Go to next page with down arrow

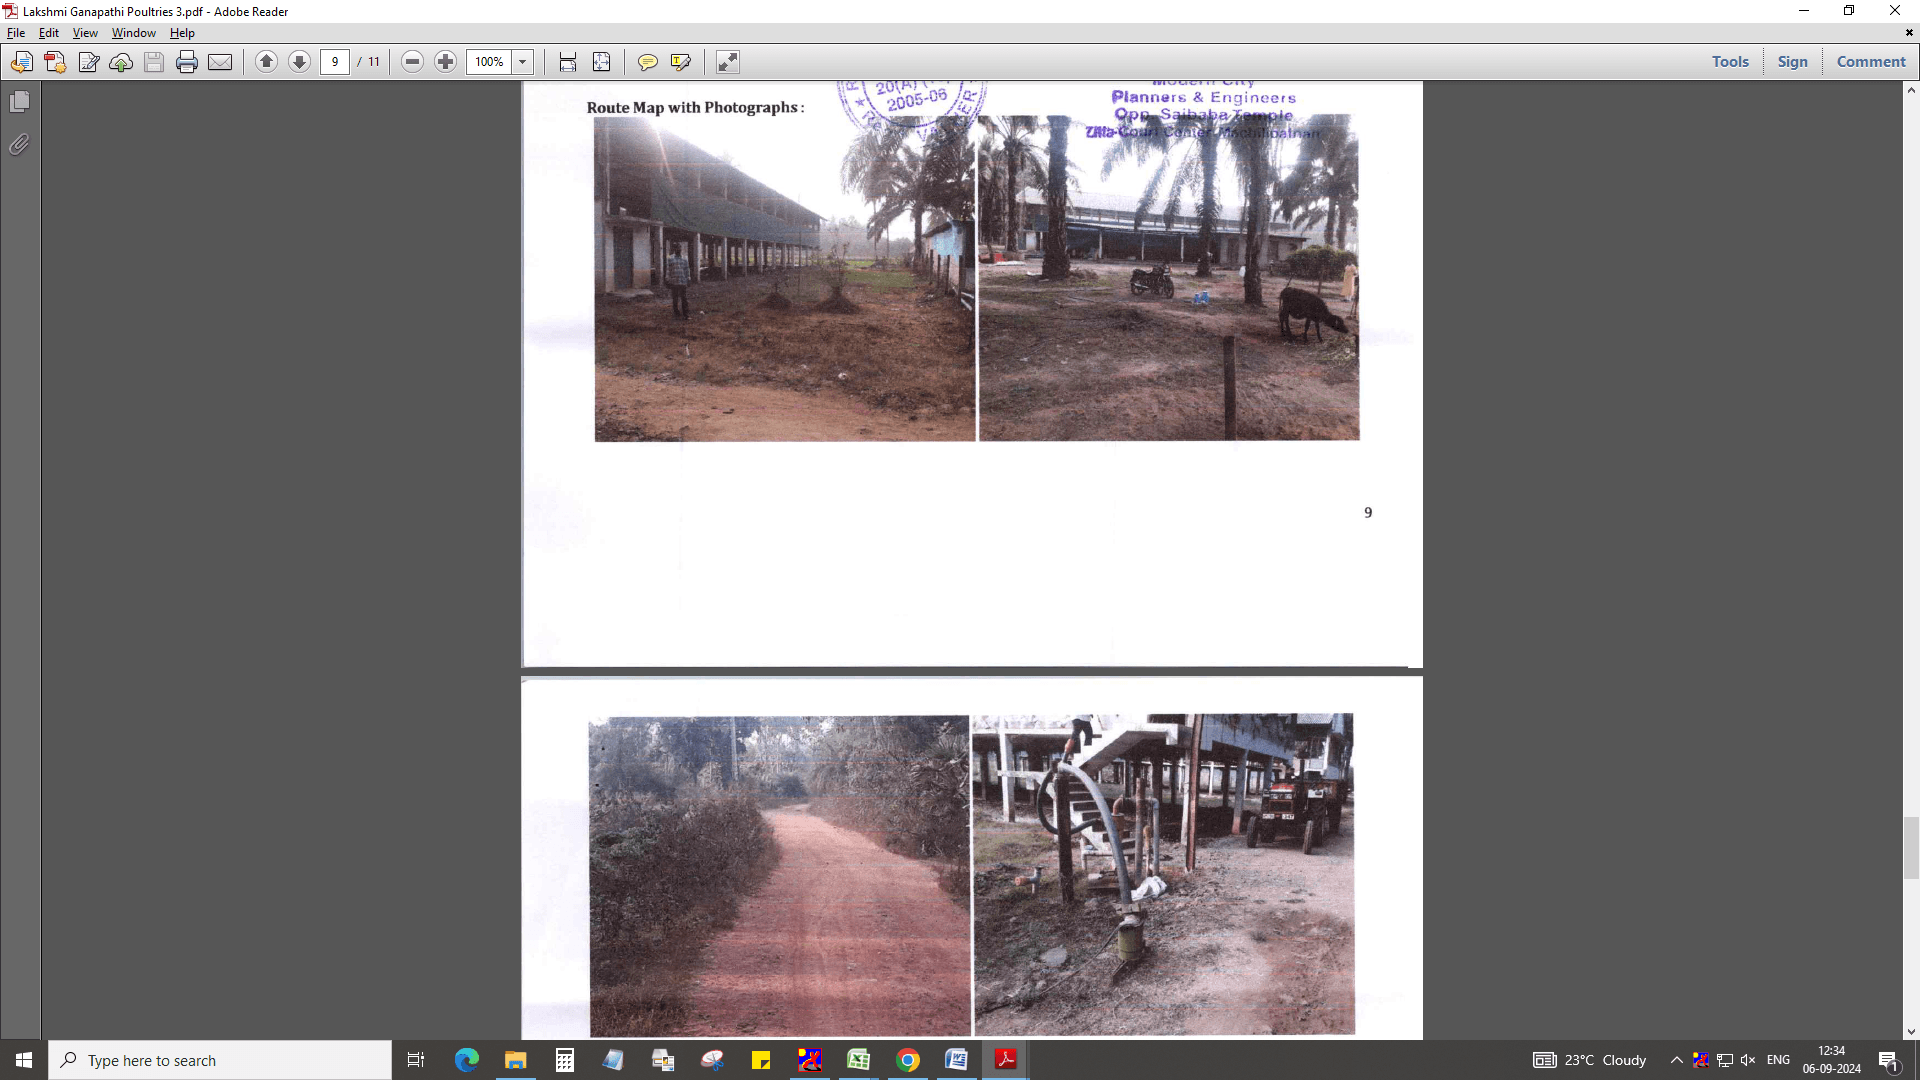[x=299, y=62]
